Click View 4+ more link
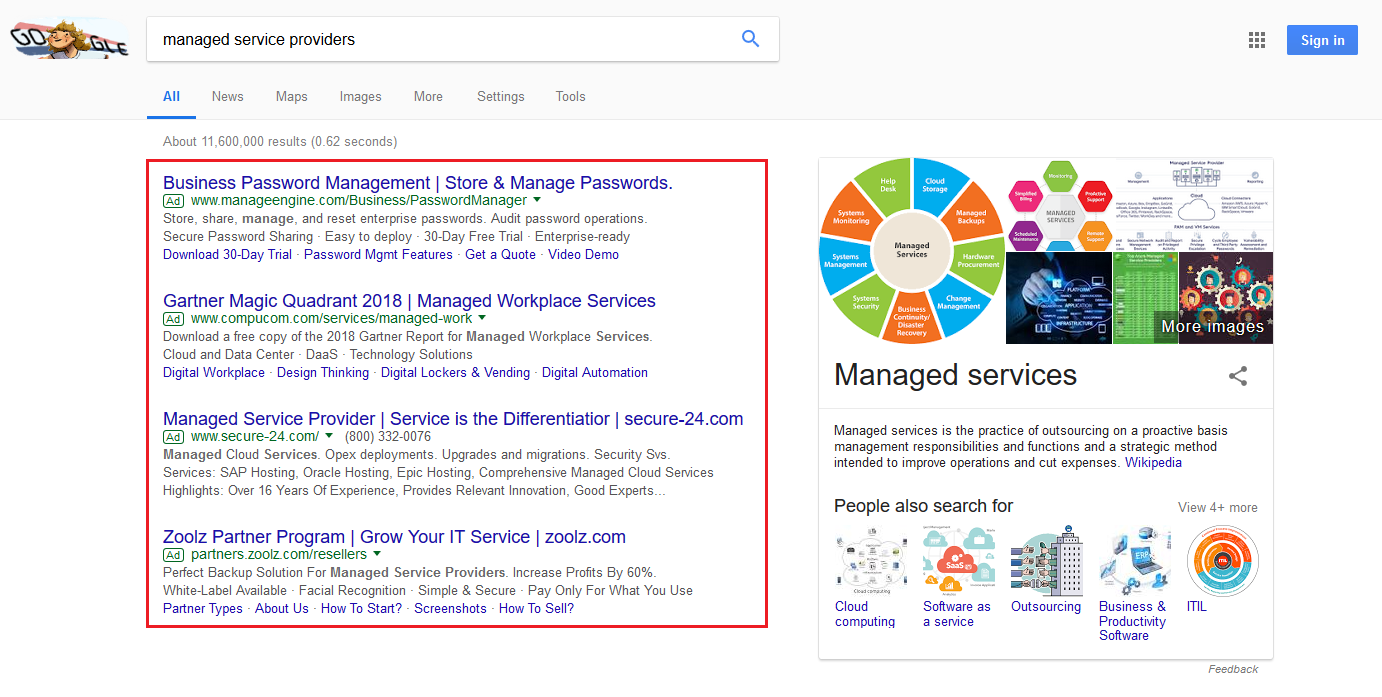The image size is (1382, 697). [1218, 507]
